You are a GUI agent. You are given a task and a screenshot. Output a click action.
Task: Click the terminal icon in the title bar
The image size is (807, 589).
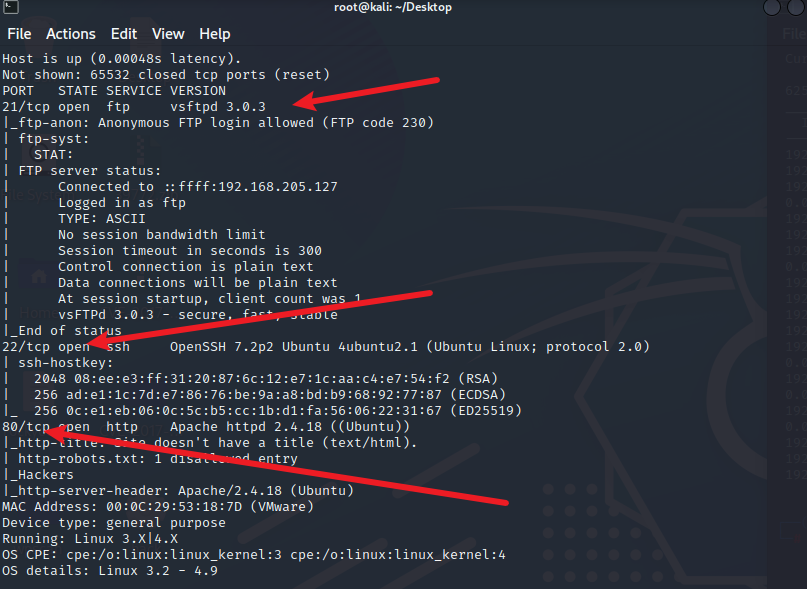[10, 7]
